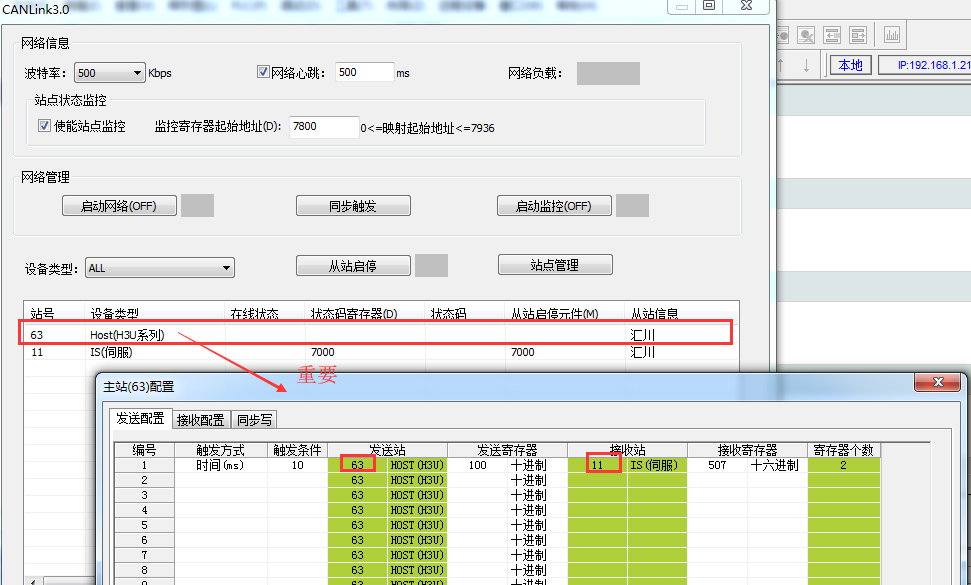Click the right-arrow download toolbar icon
This screenshot has height=585, width=971.
click(x=857, y=34)
